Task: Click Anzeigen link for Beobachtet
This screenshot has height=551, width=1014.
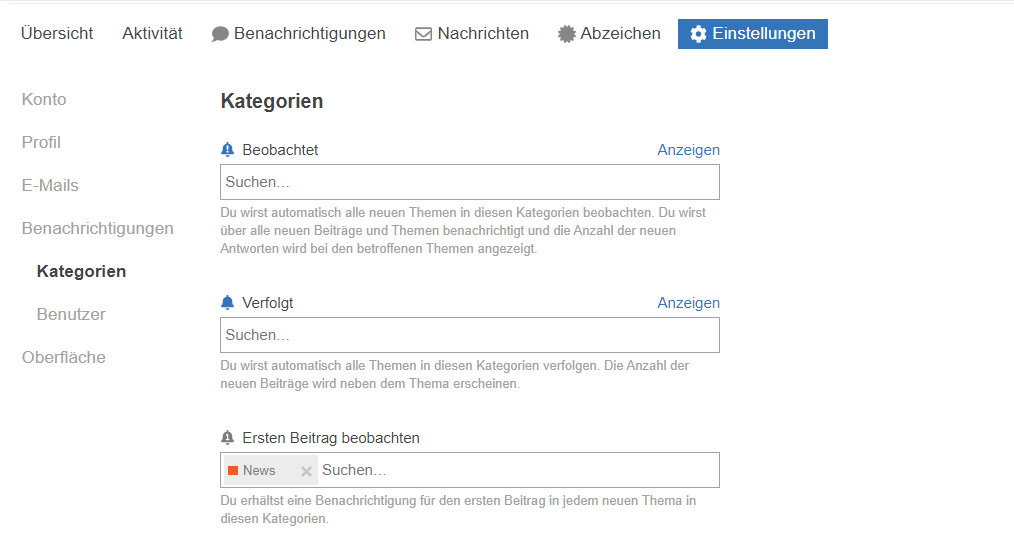Action: (x=688, y=150)
